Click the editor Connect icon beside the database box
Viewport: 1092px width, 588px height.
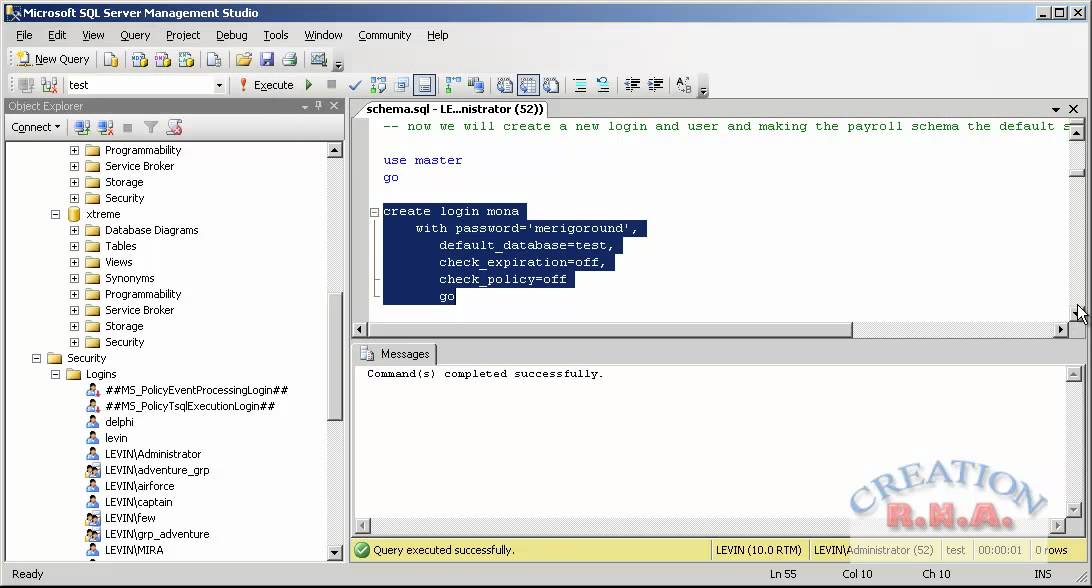point(26,85)
